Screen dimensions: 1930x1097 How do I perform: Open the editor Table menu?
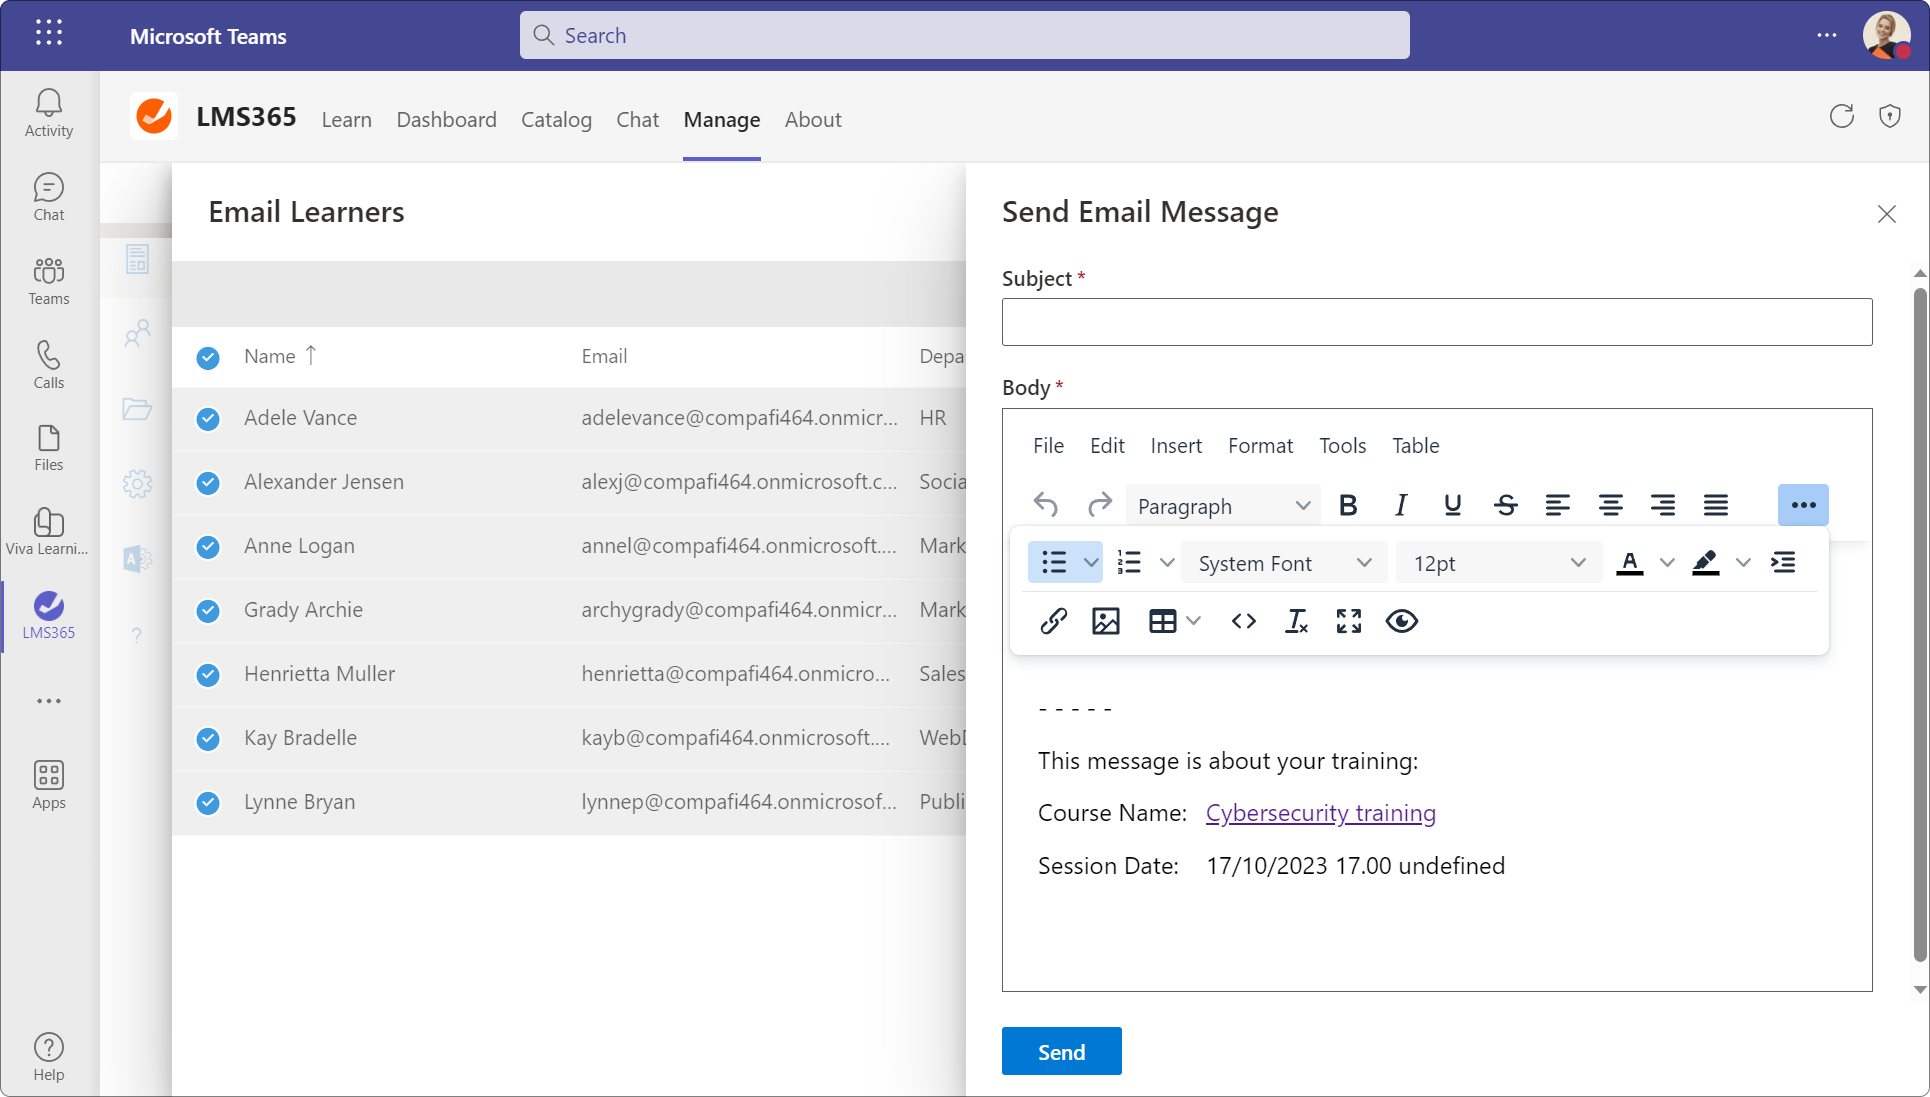pos(1415,445)
